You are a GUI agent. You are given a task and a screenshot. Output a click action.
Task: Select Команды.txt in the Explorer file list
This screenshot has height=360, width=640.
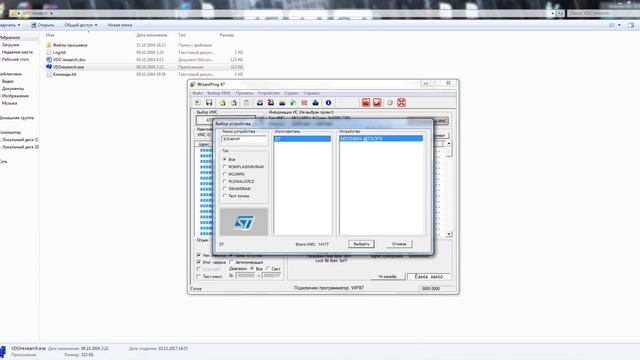click(x=64, y=74)
